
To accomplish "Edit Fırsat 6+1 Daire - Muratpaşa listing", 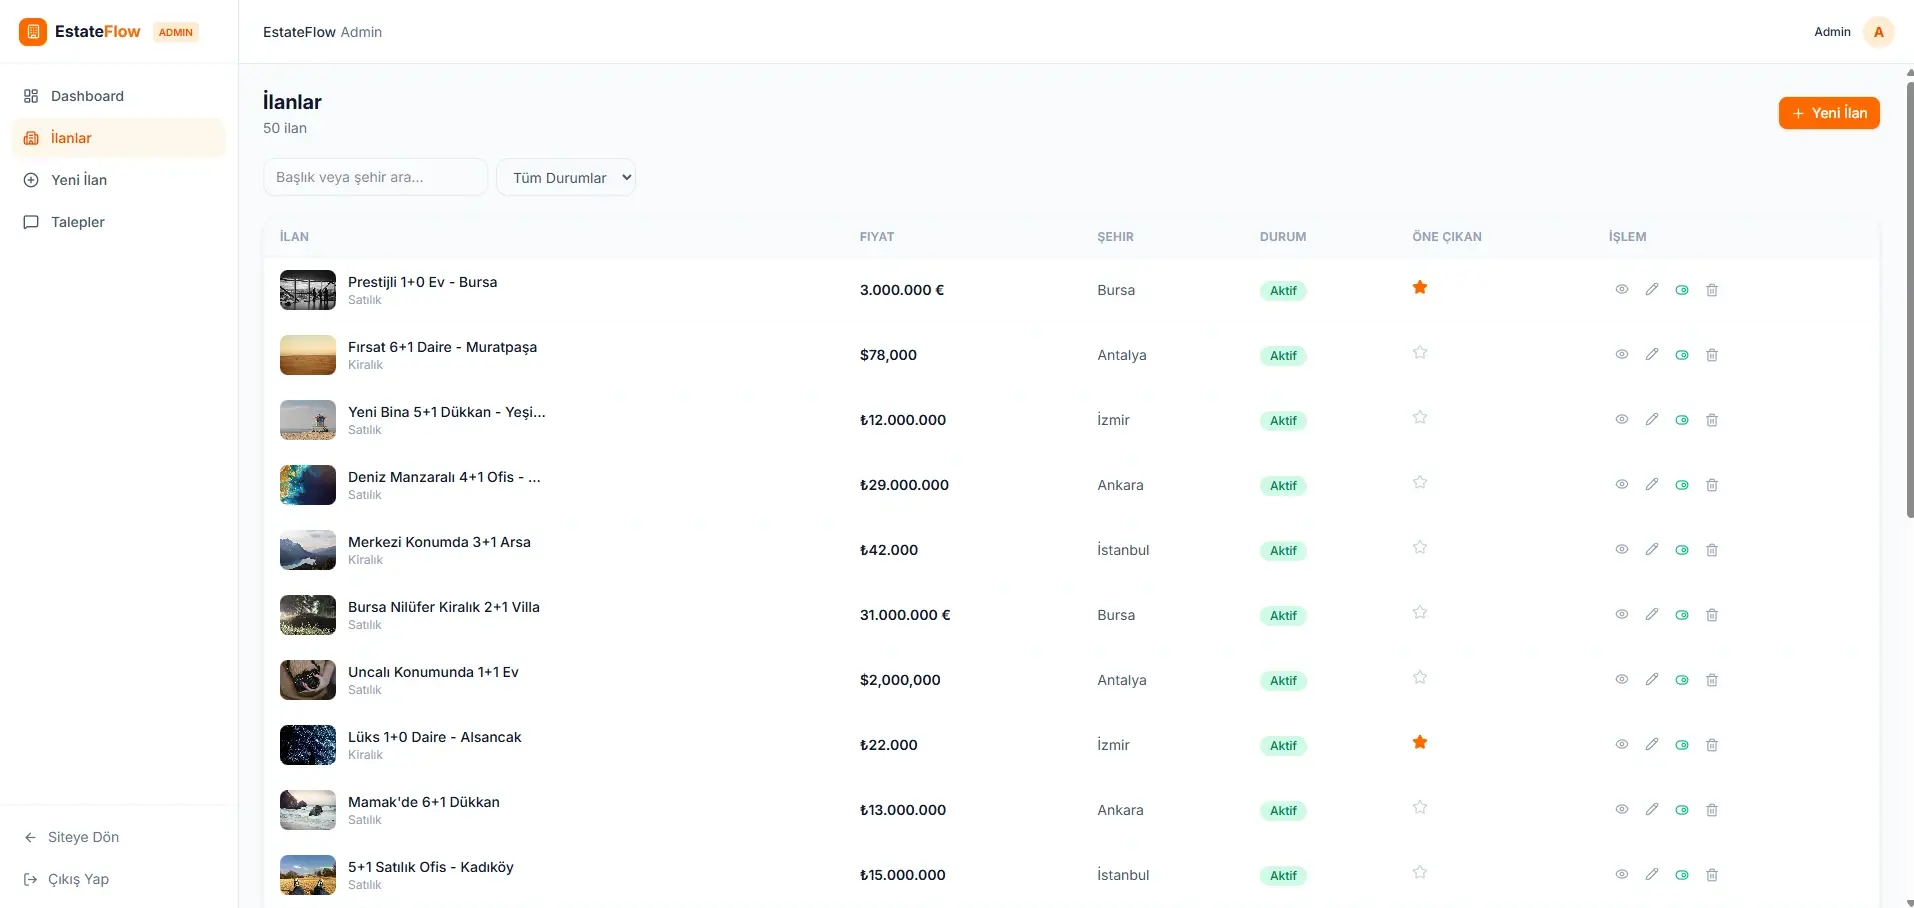I will click(x=1652, y=355).
